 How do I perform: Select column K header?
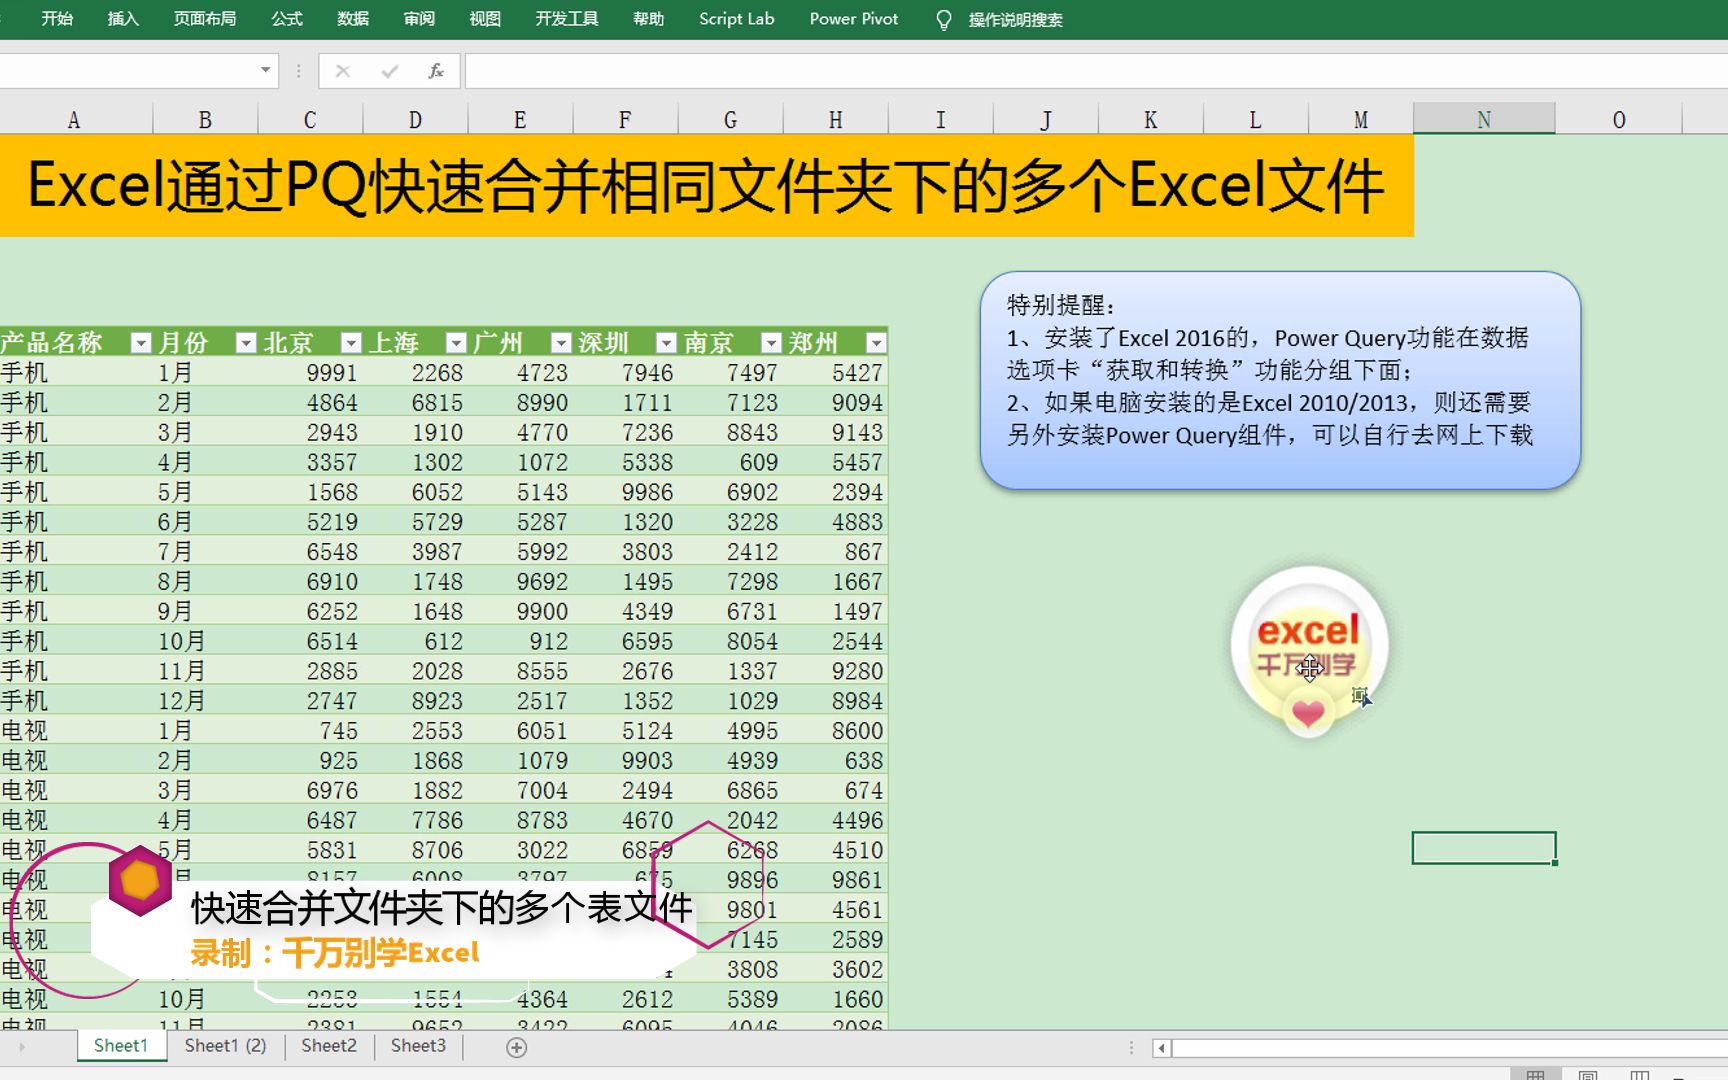pos(1150,120)
